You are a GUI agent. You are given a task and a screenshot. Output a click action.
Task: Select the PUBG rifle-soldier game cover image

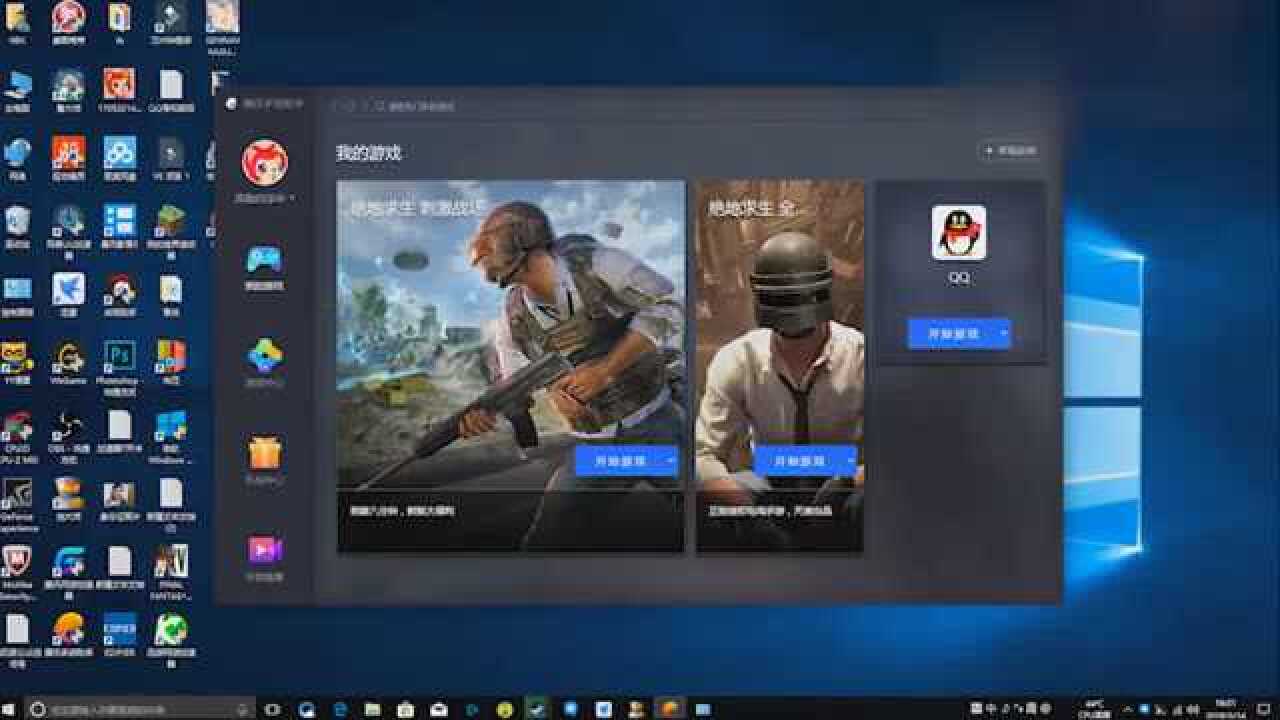pyautogui.click(x=511, y=335)
